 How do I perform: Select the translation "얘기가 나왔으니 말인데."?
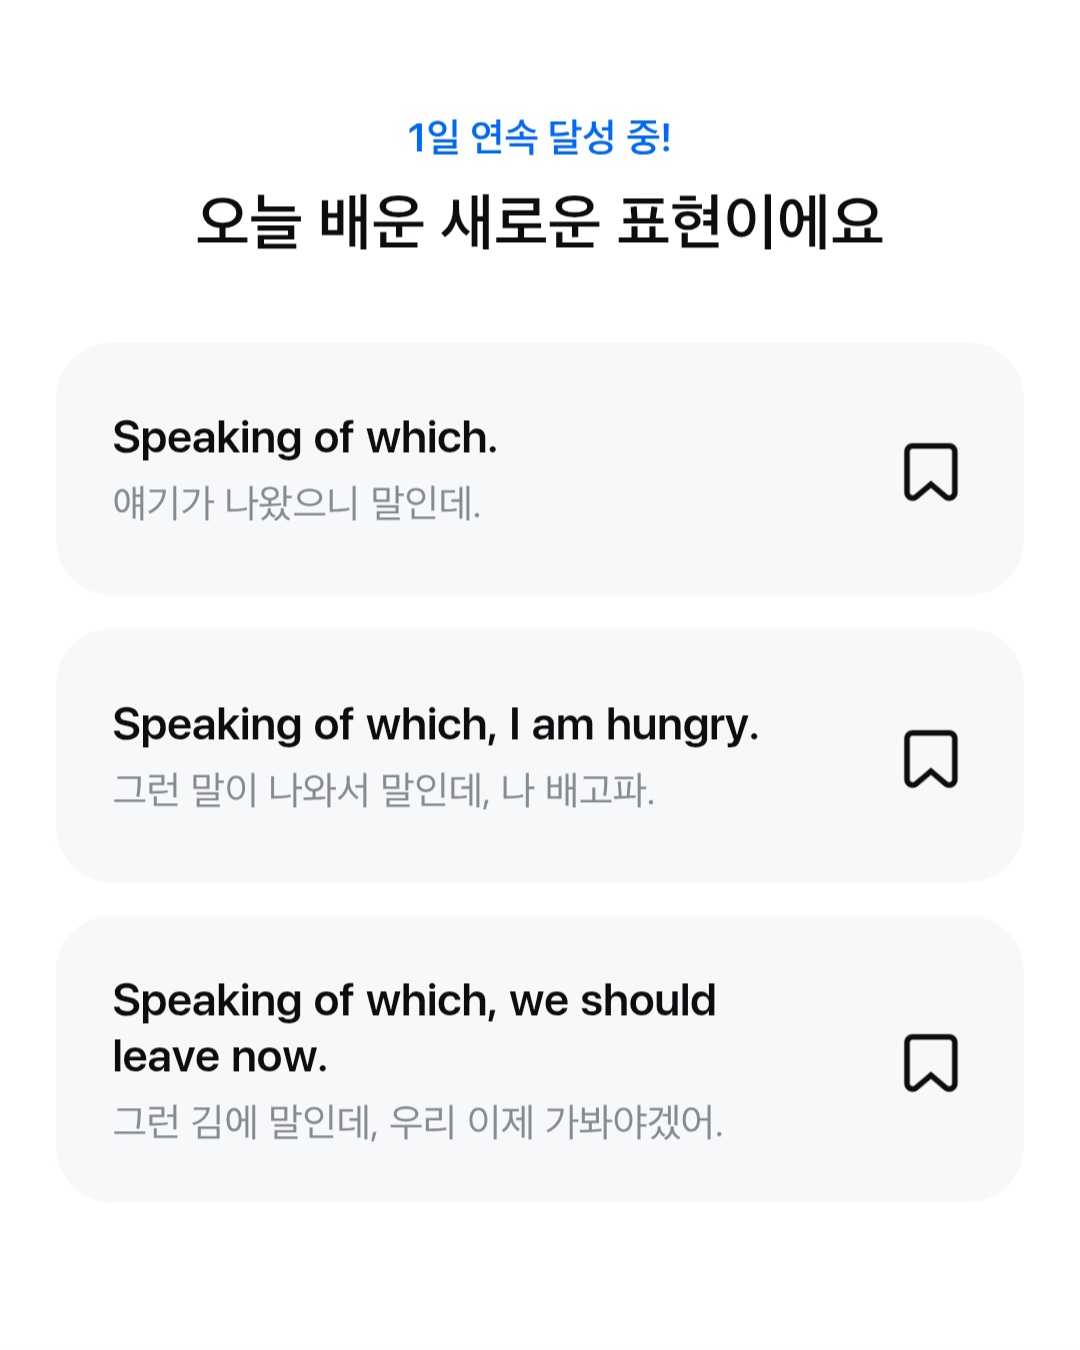point(297,503)
